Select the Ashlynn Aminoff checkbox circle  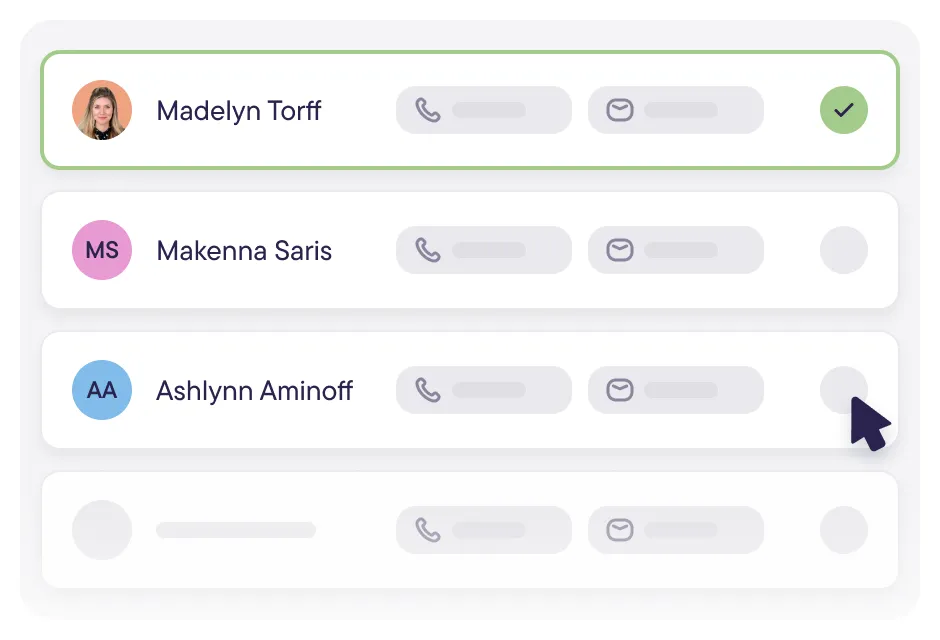pyautogui.click(x=843, y=390)
